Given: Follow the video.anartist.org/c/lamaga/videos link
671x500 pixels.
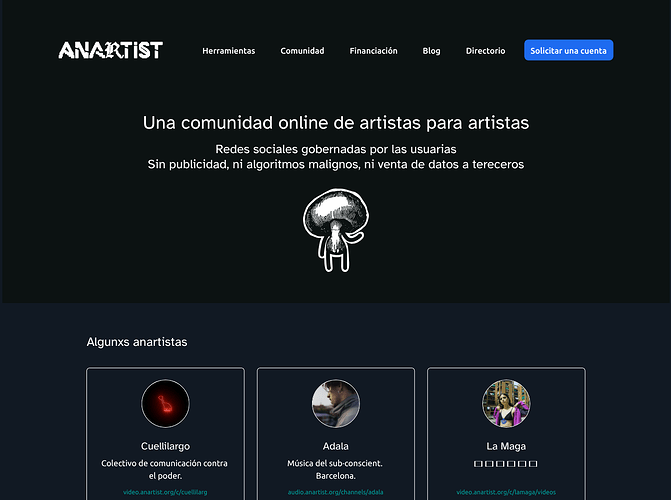Looking at the screenshot, I should pos(506,492).
